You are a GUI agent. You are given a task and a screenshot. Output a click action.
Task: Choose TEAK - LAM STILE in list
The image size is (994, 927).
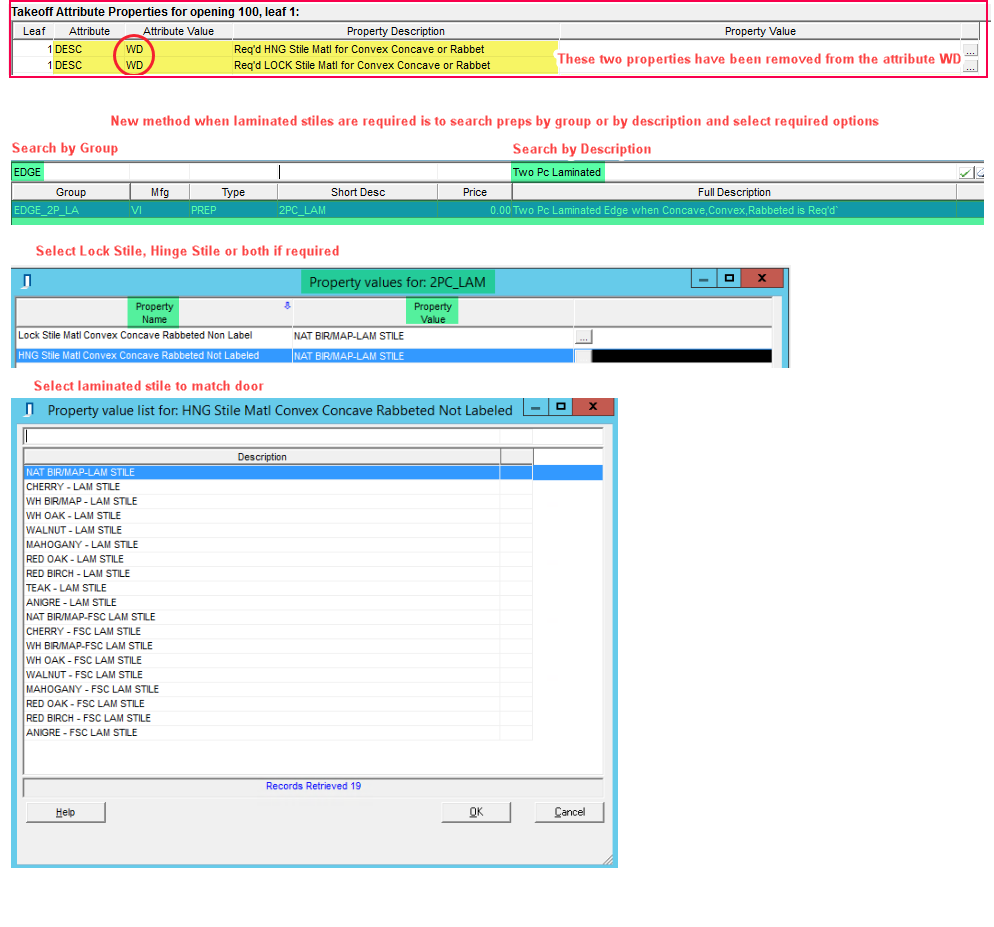(66, 588)
